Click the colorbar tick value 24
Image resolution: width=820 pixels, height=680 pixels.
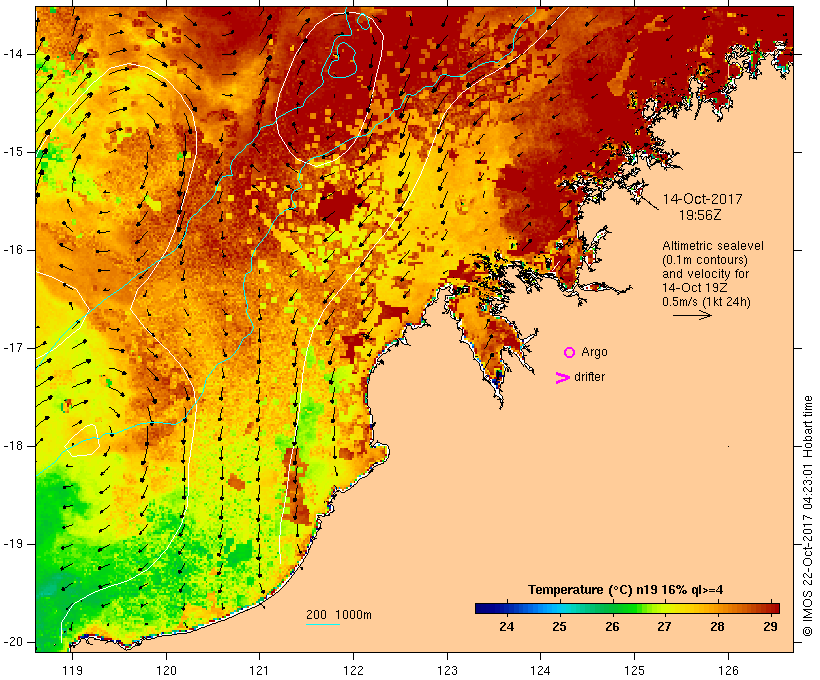(x=506, y=626)
